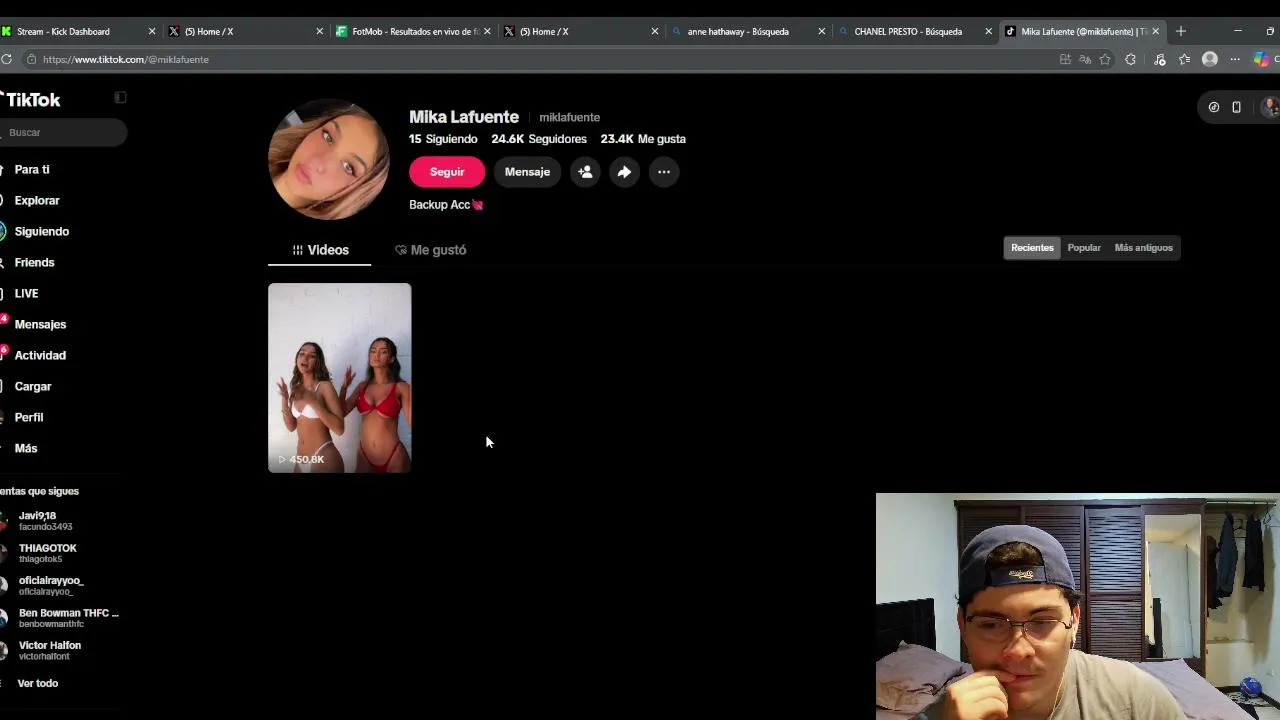Open followed account THIAGOTOK

click(x=60, y=553)
